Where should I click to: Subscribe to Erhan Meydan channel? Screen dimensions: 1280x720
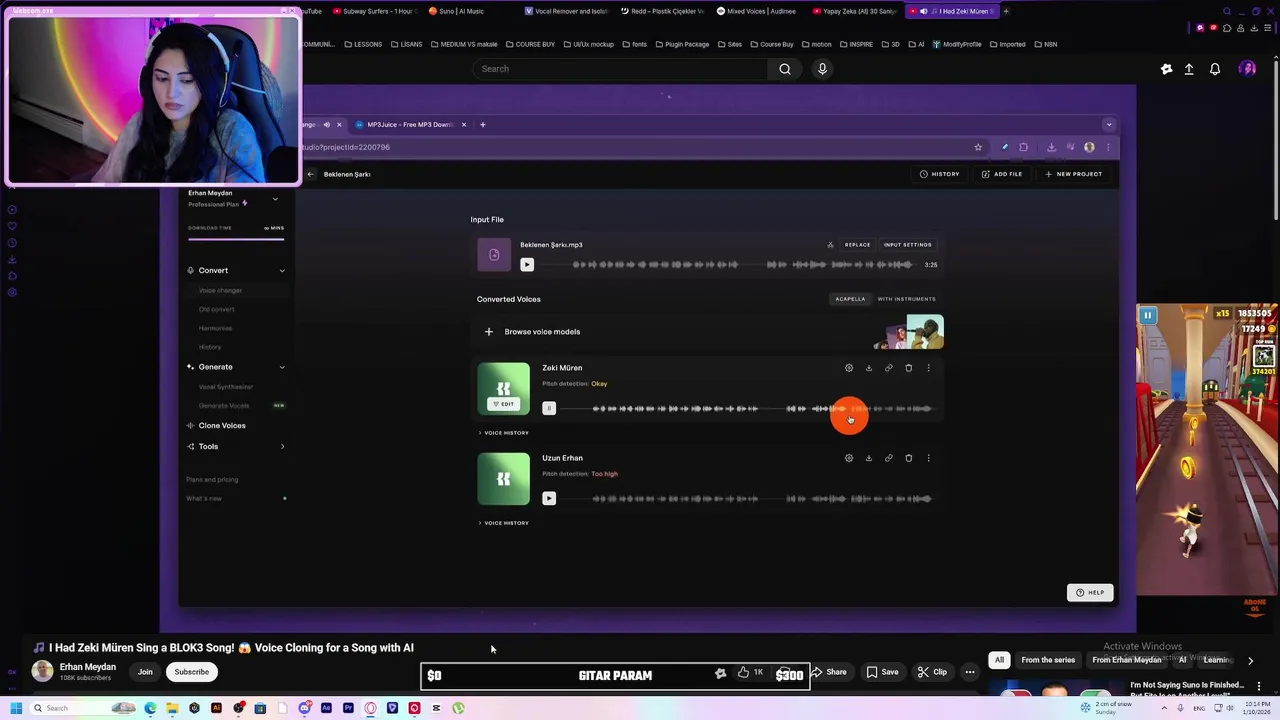[191, 672]
